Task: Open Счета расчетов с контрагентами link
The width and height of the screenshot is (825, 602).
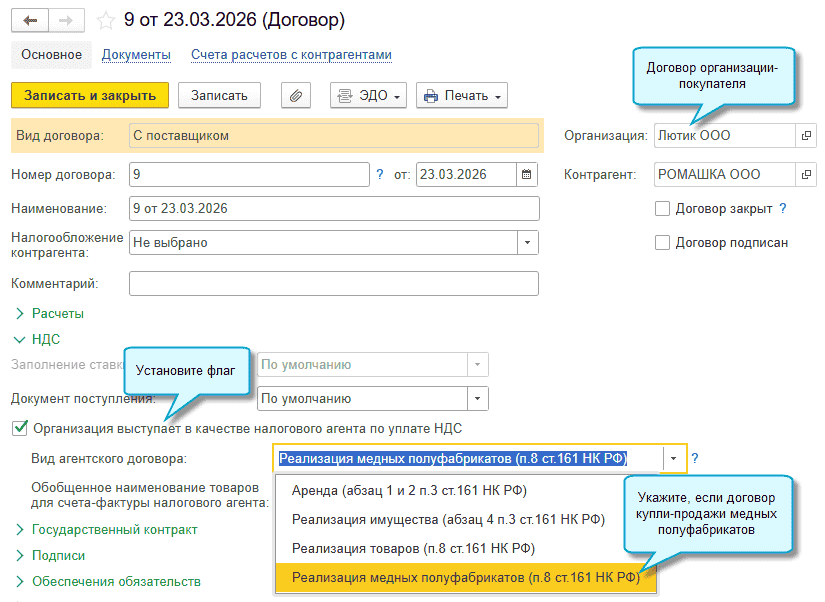Action: pyautogui.click(x=291, y=55)
